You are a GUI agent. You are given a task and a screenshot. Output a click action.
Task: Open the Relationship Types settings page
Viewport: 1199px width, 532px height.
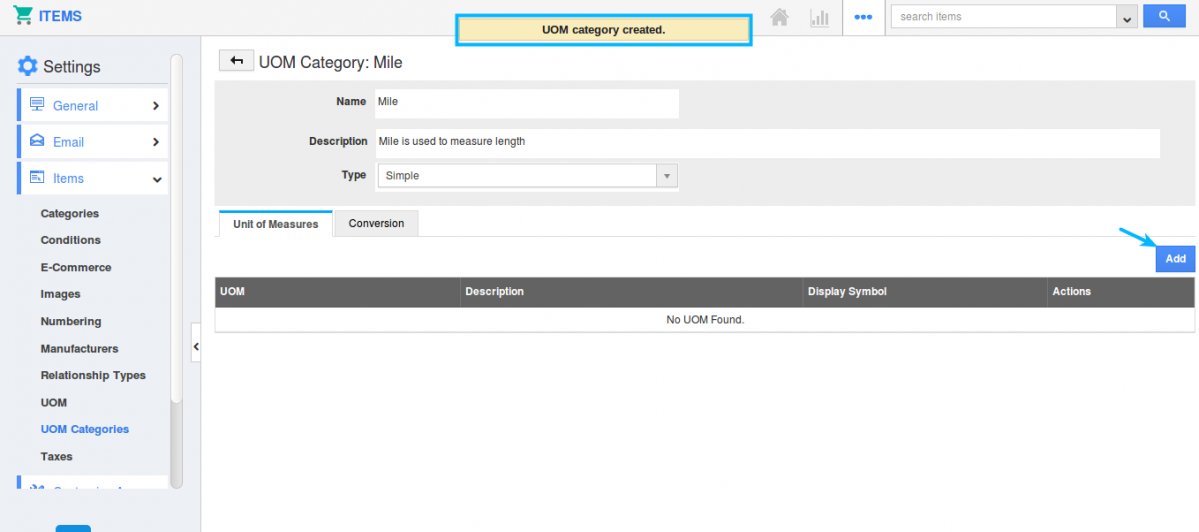click(x=93, y=375)
